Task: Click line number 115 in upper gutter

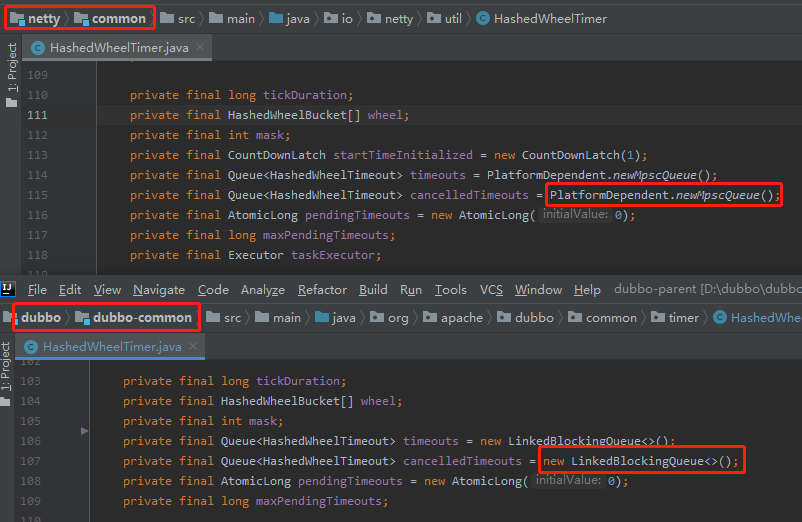Action: (37, 195)
